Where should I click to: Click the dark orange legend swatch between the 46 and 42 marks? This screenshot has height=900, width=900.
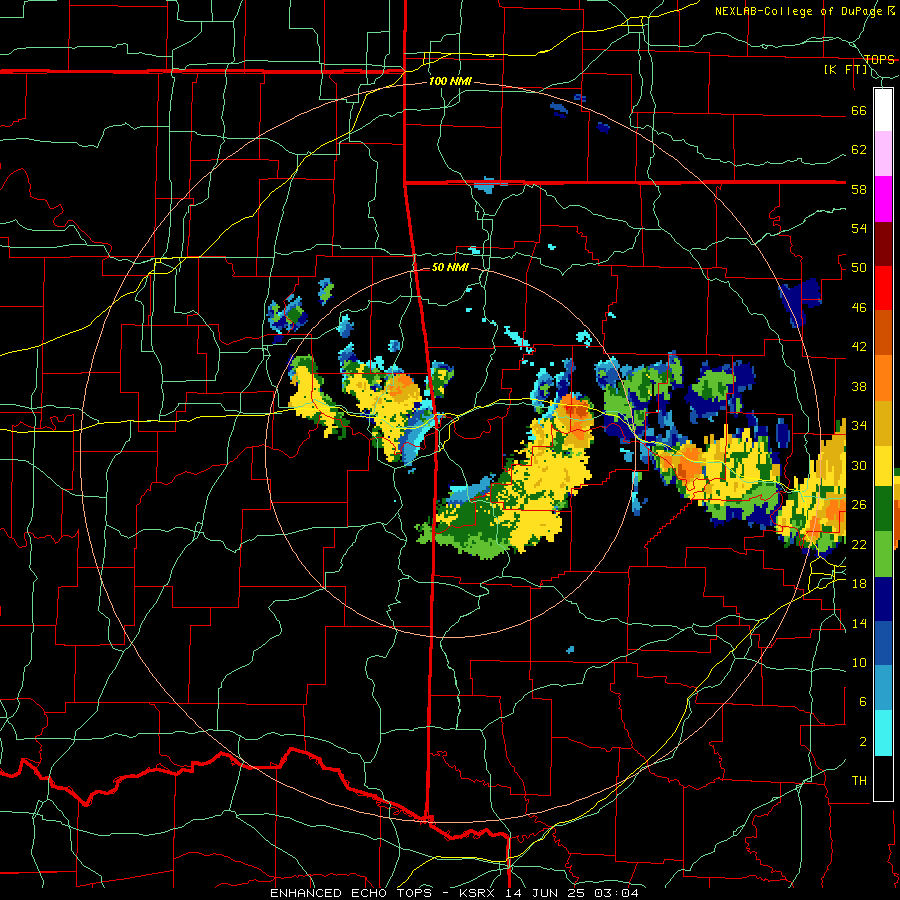click(883, 333)
